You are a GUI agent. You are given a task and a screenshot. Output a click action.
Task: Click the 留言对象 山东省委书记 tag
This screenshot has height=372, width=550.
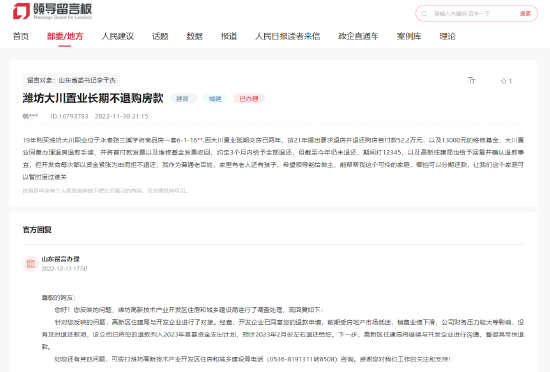71,80
